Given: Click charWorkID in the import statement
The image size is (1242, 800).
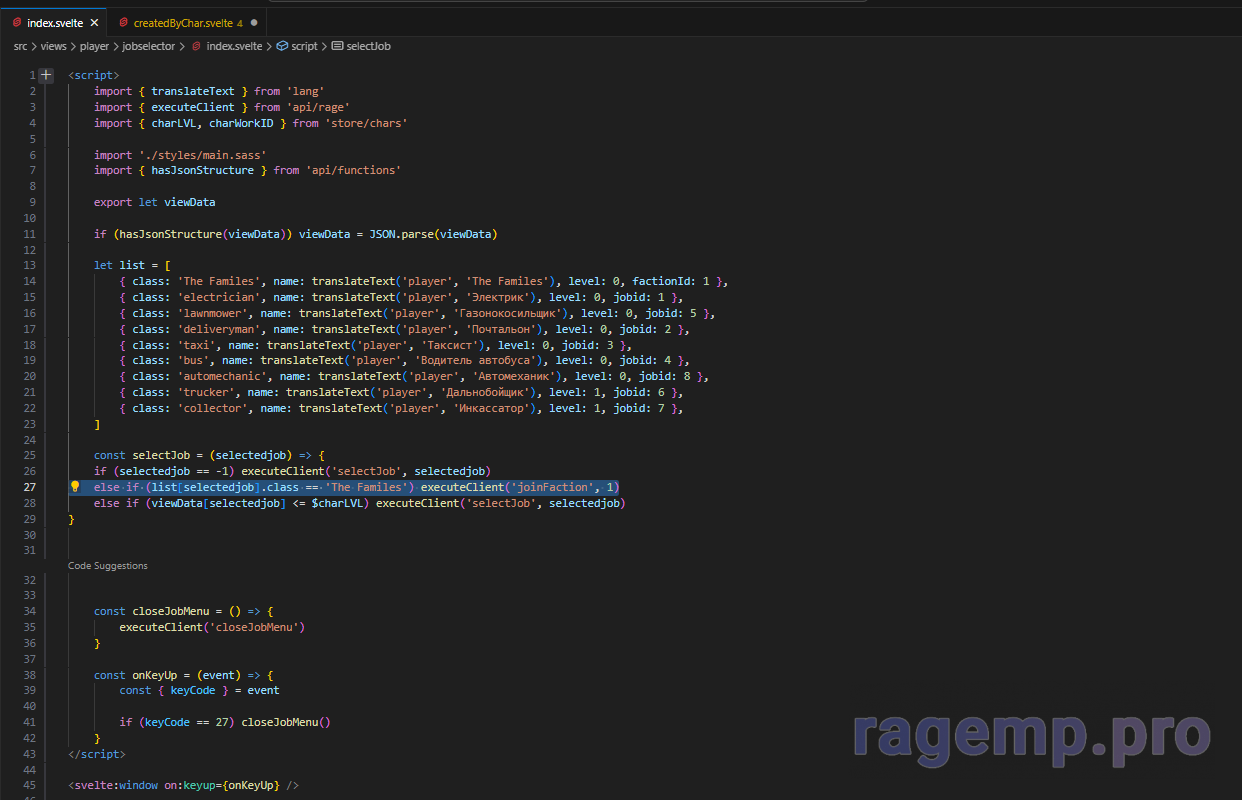Looking at the screenshot, I should coord(241,123).
